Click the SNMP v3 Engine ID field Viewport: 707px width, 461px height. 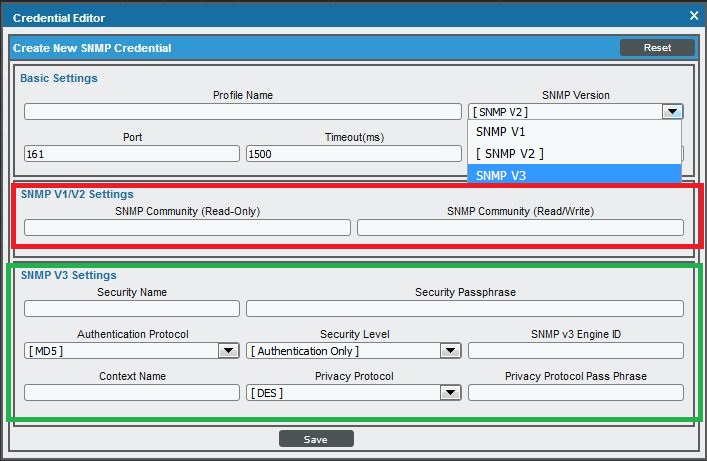pos(575,351)
